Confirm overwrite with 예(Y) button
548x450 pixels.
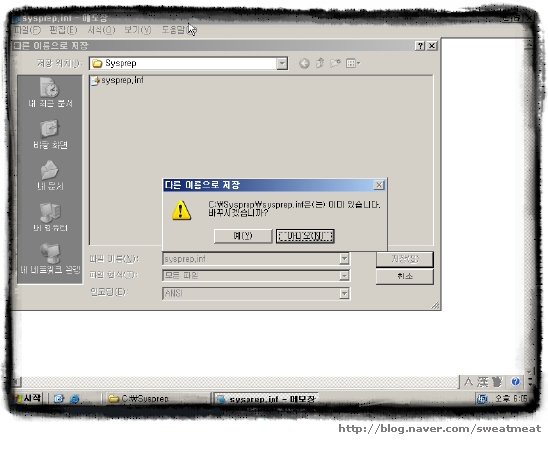click(x=243, y=236)
